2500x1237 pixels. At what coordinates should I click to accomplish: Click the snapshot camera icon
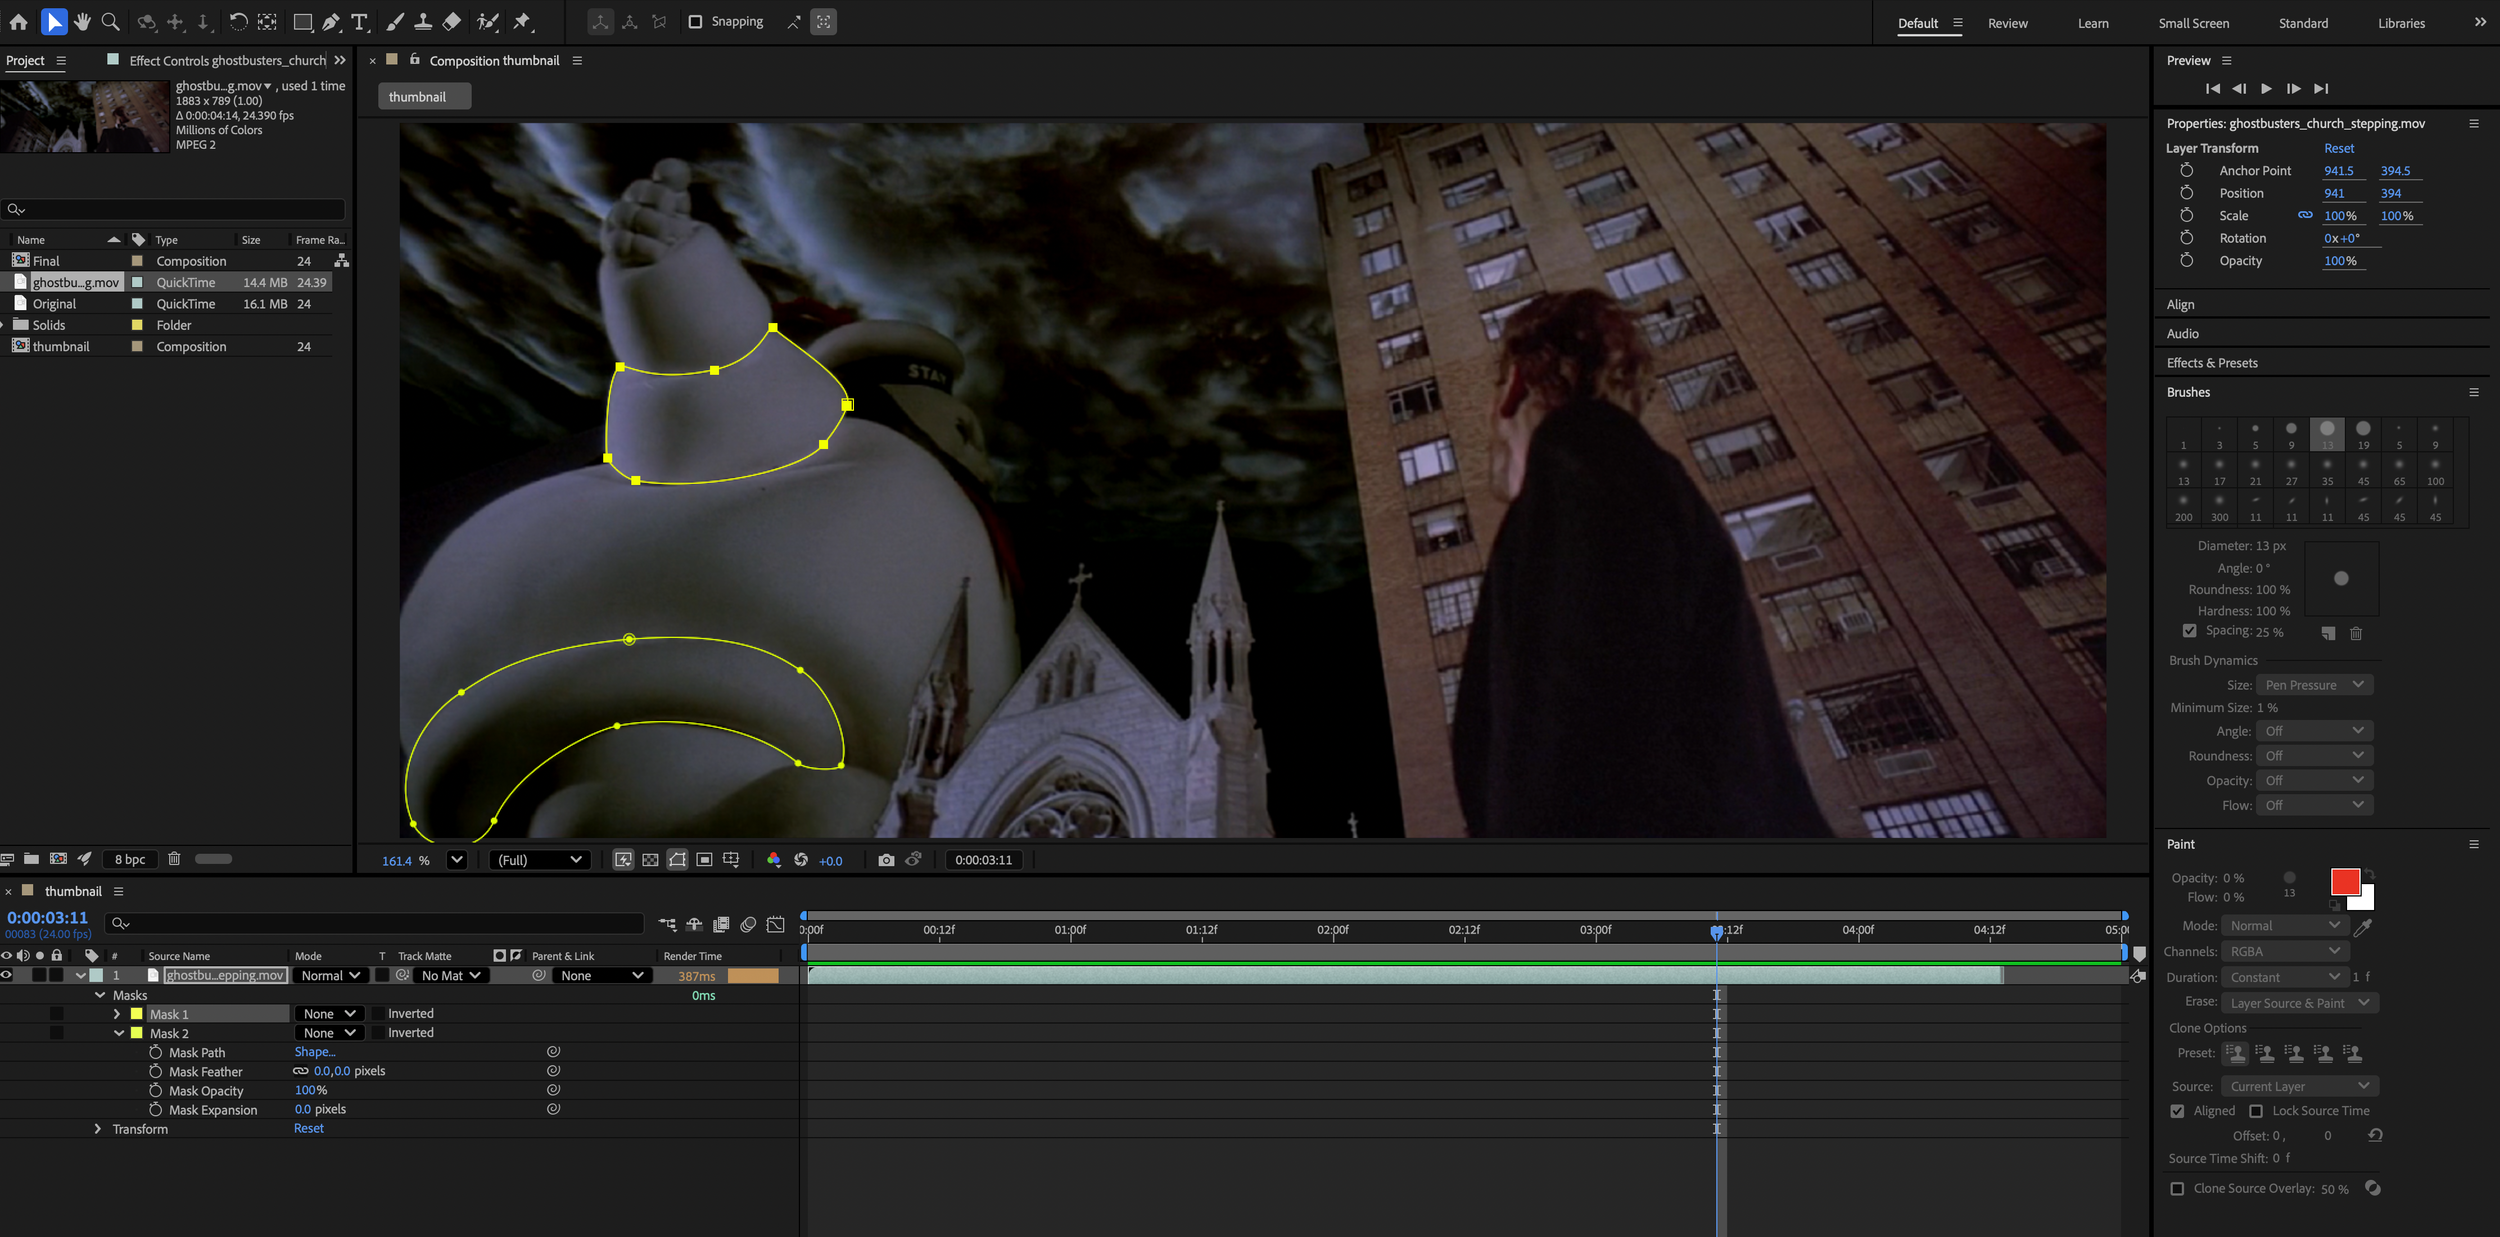coord(886,860)
